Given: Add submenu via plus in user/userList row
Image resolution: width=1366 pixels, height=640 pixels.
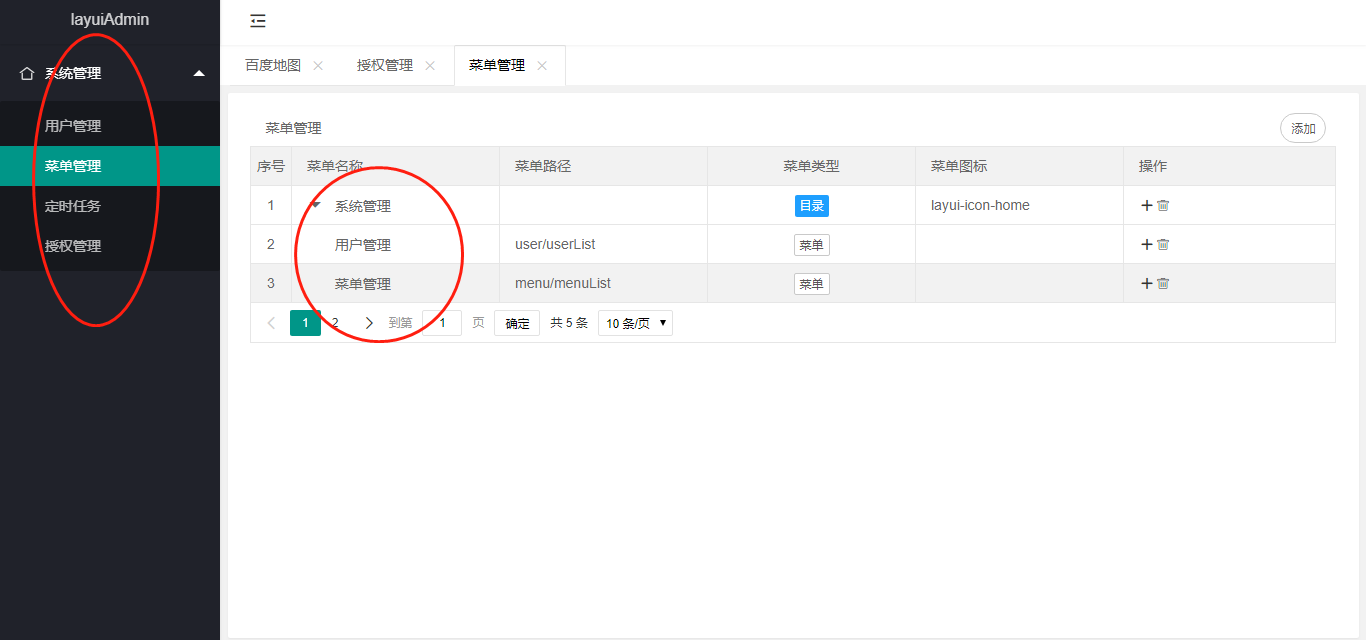Looking at the screenshot, I should tap(1146, 244).
